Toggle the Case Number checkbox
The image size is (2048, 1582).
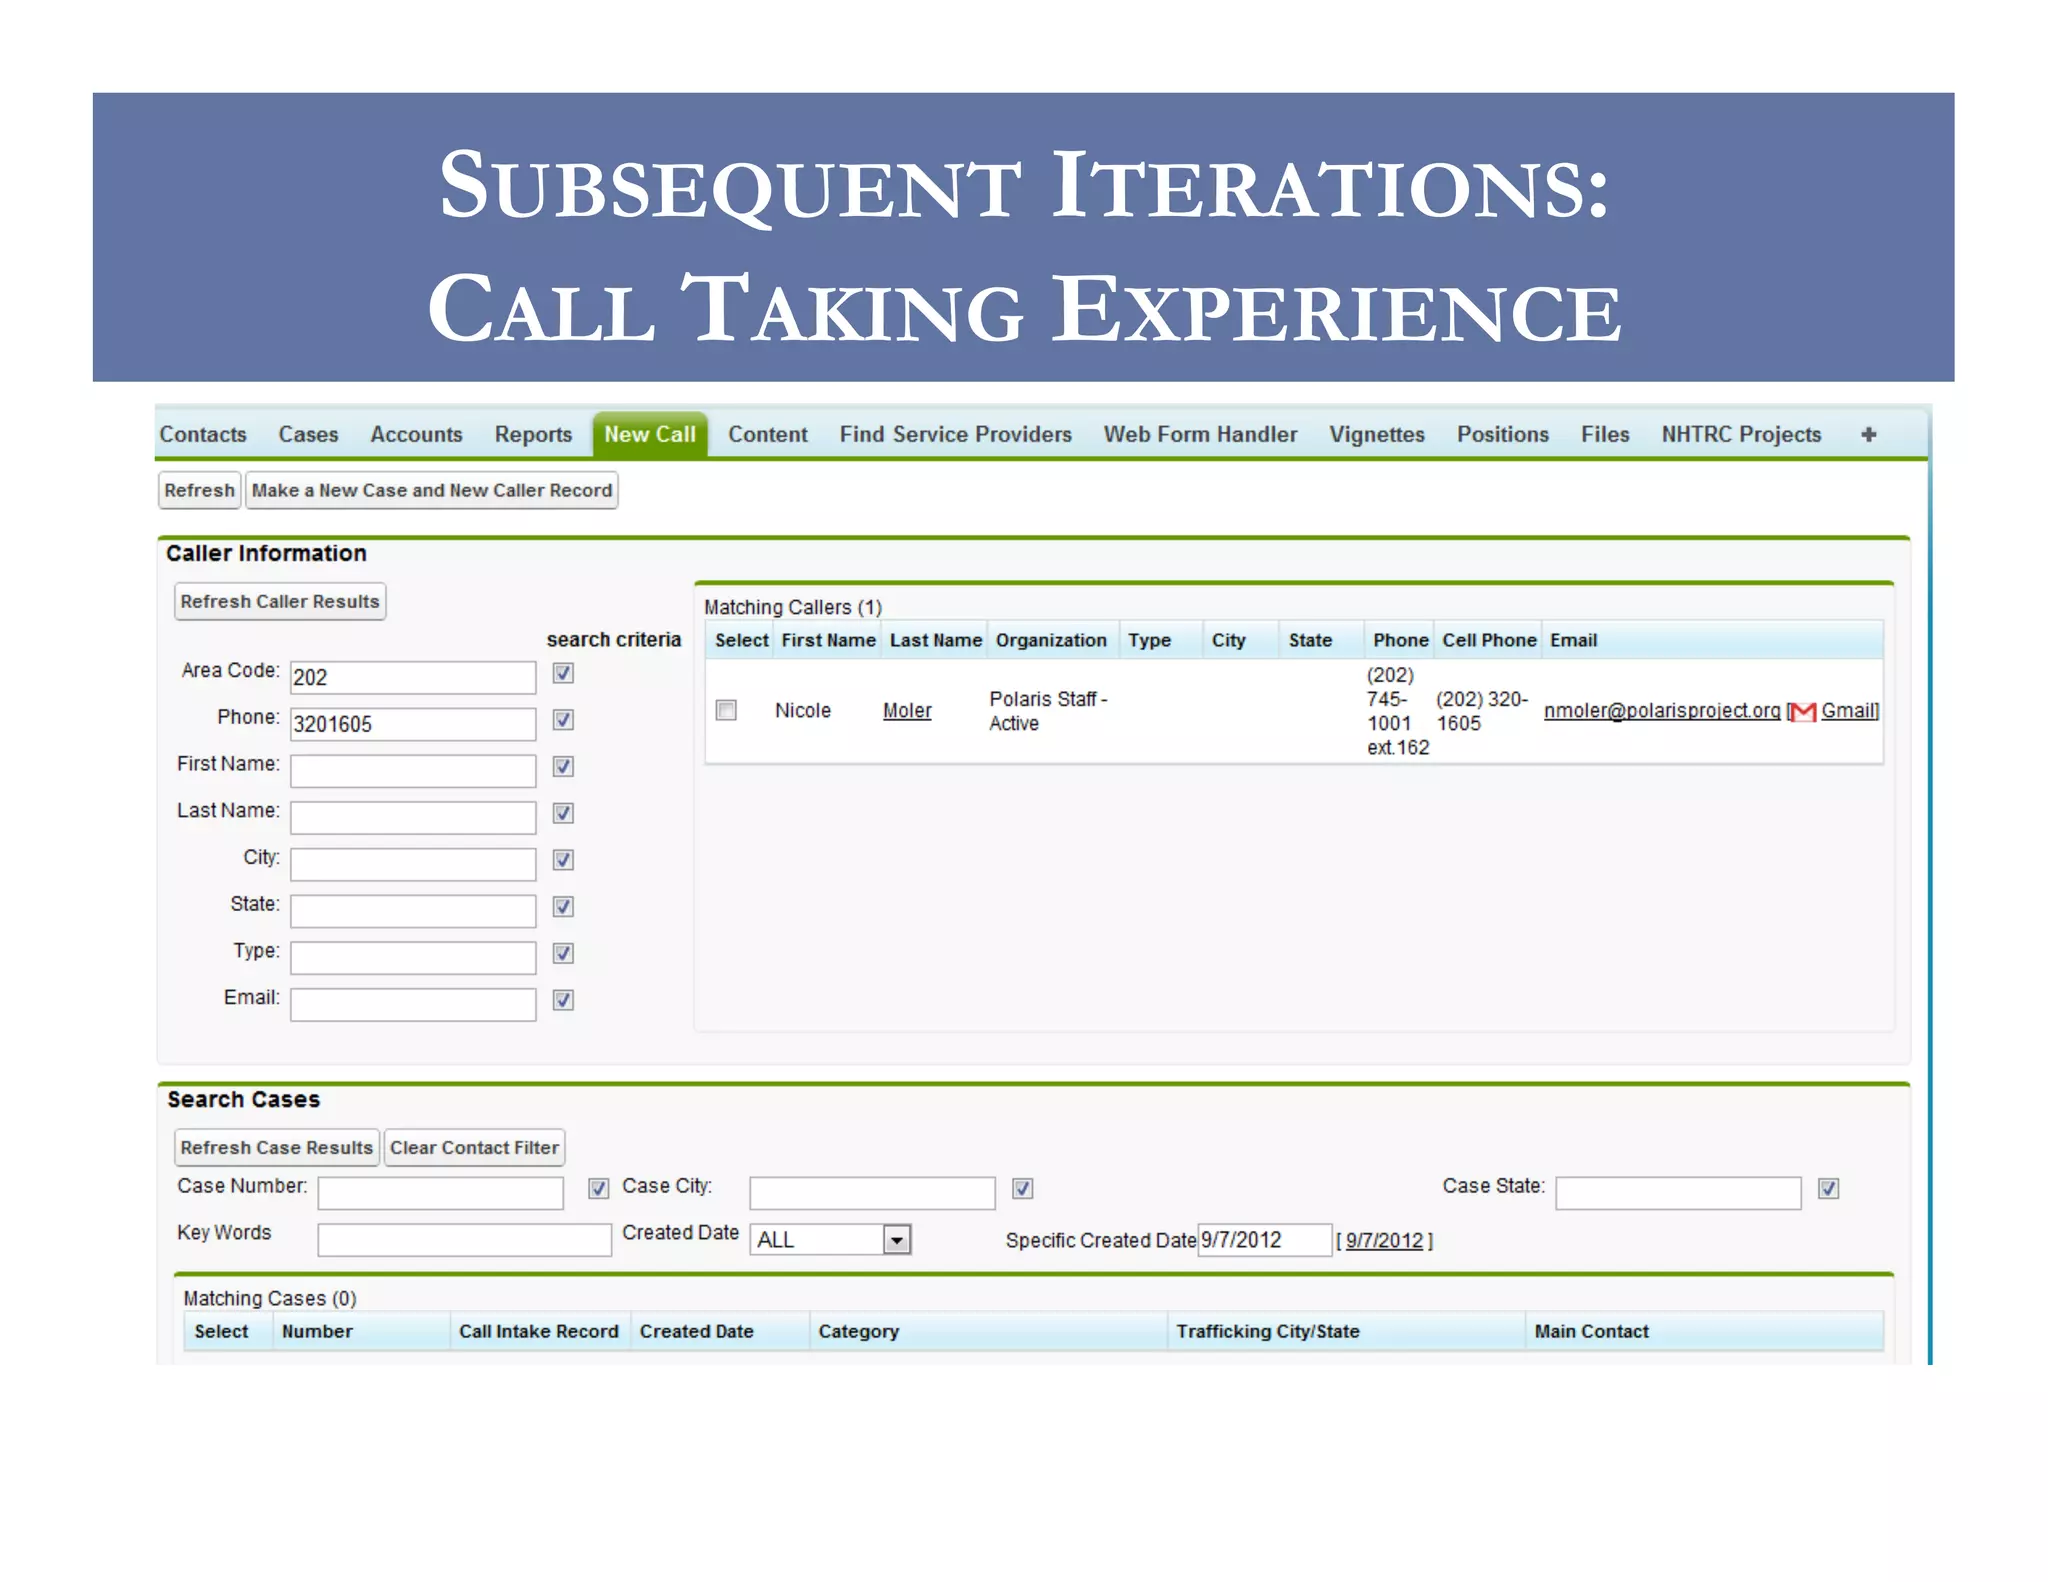pos(598,1188)
